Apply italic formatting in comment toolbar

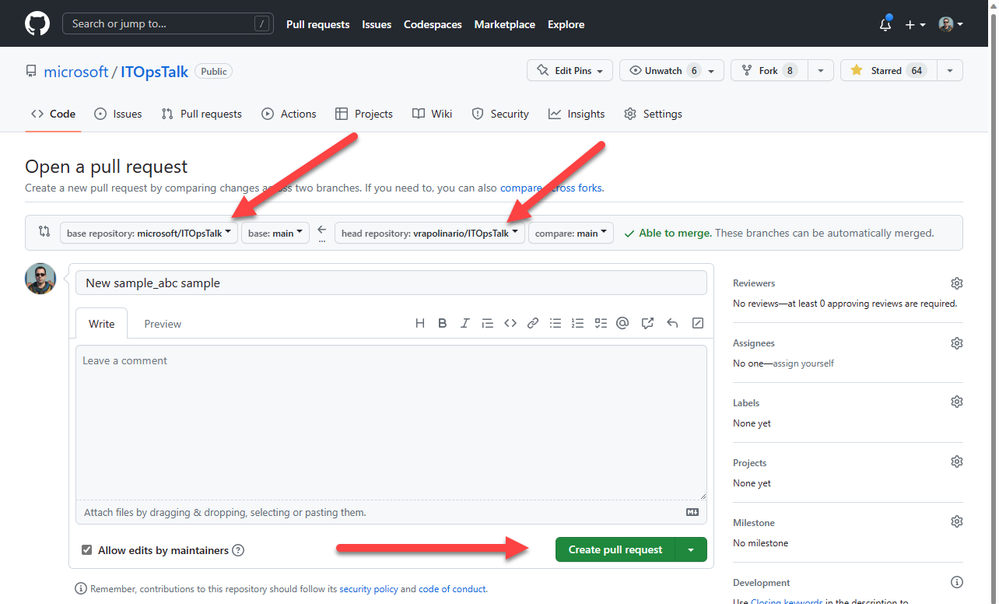464,323
